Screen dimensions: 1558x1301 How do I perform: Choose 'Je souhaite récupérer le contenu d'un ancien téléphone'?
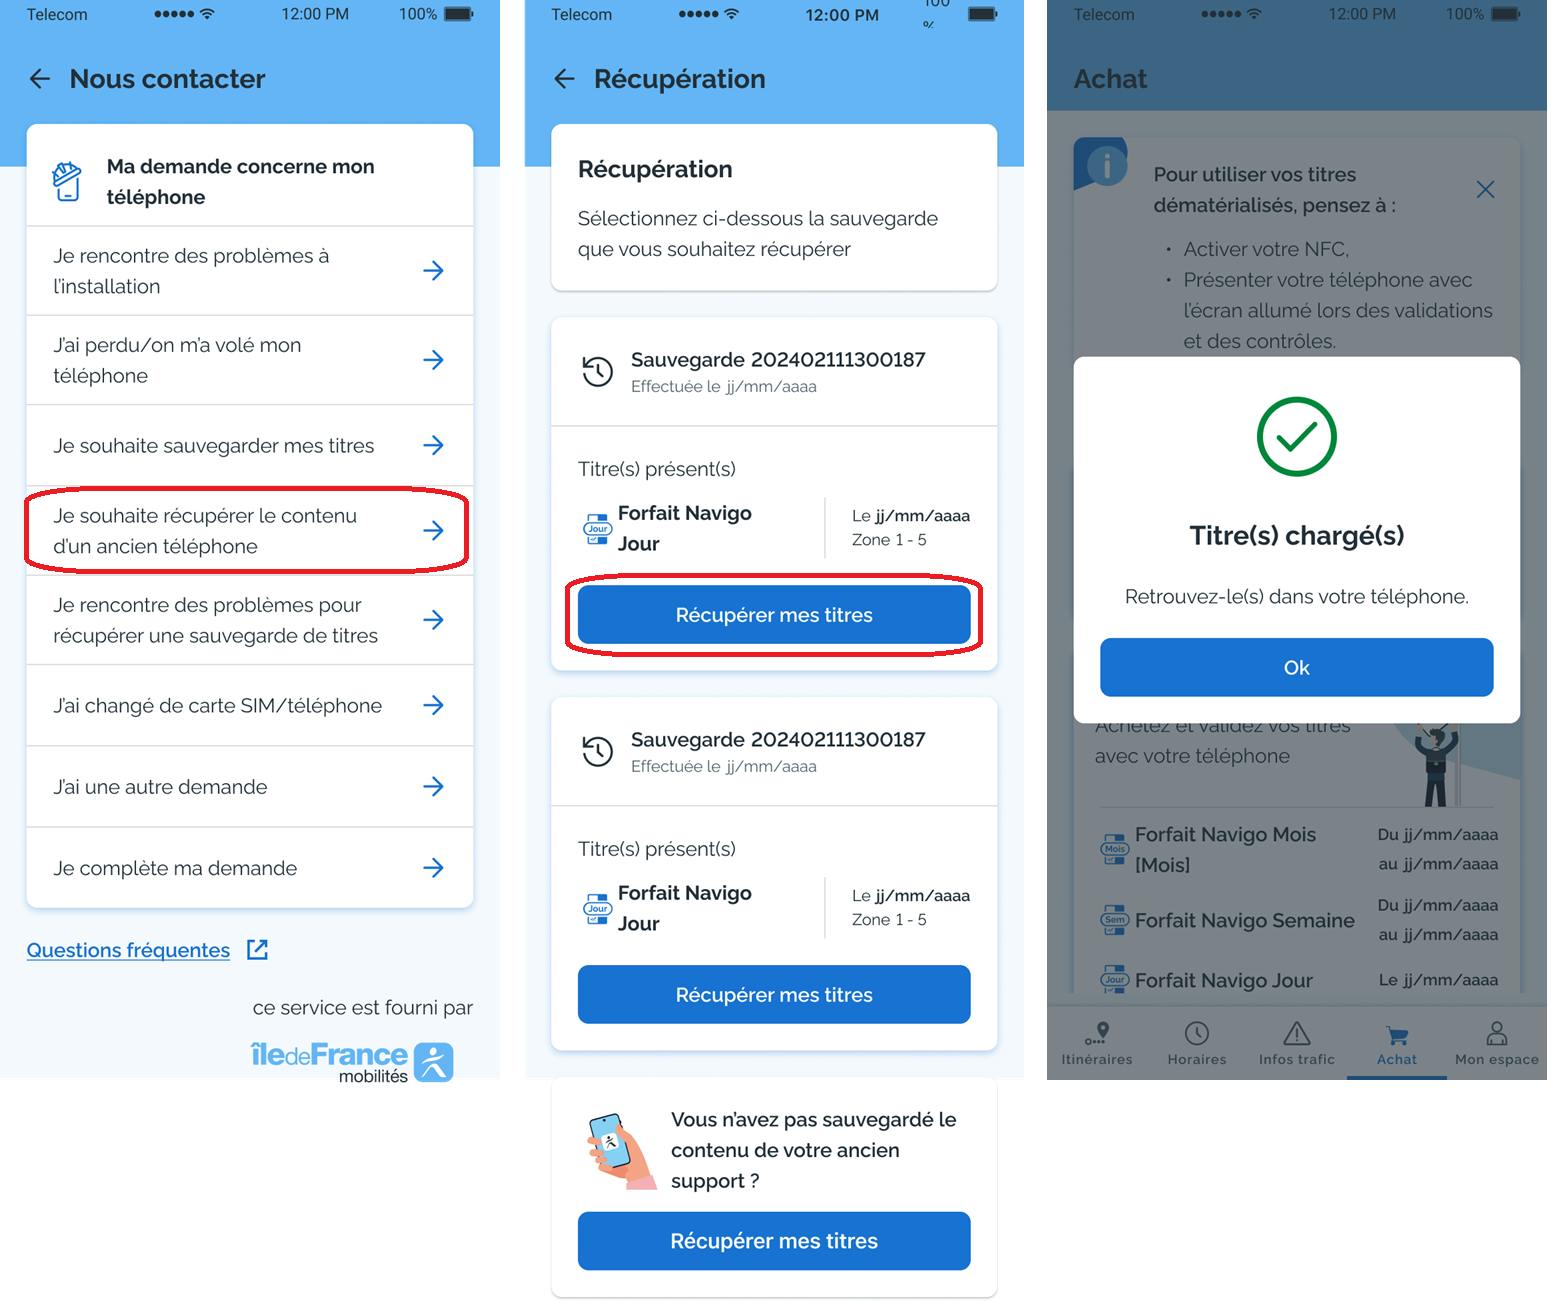click(x=249, y=530)
